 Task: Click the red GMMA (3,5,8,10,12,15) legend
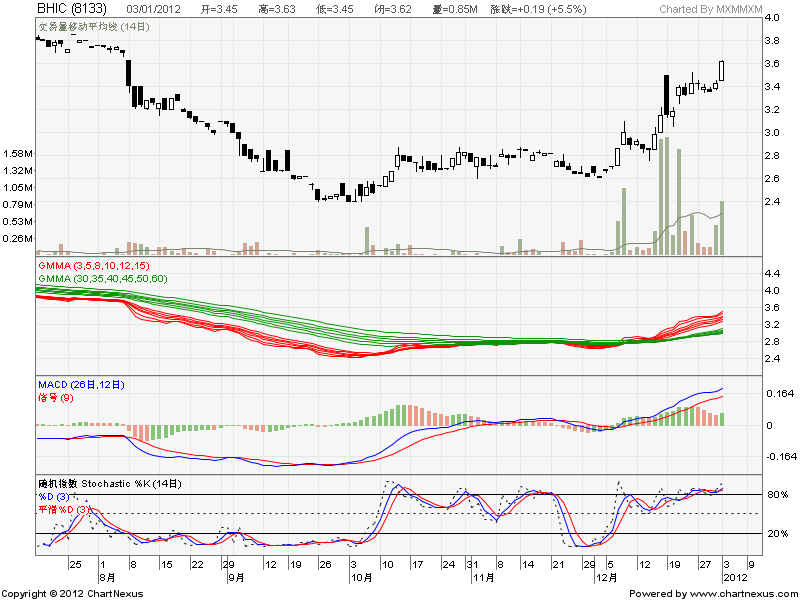tap(94, 267)
